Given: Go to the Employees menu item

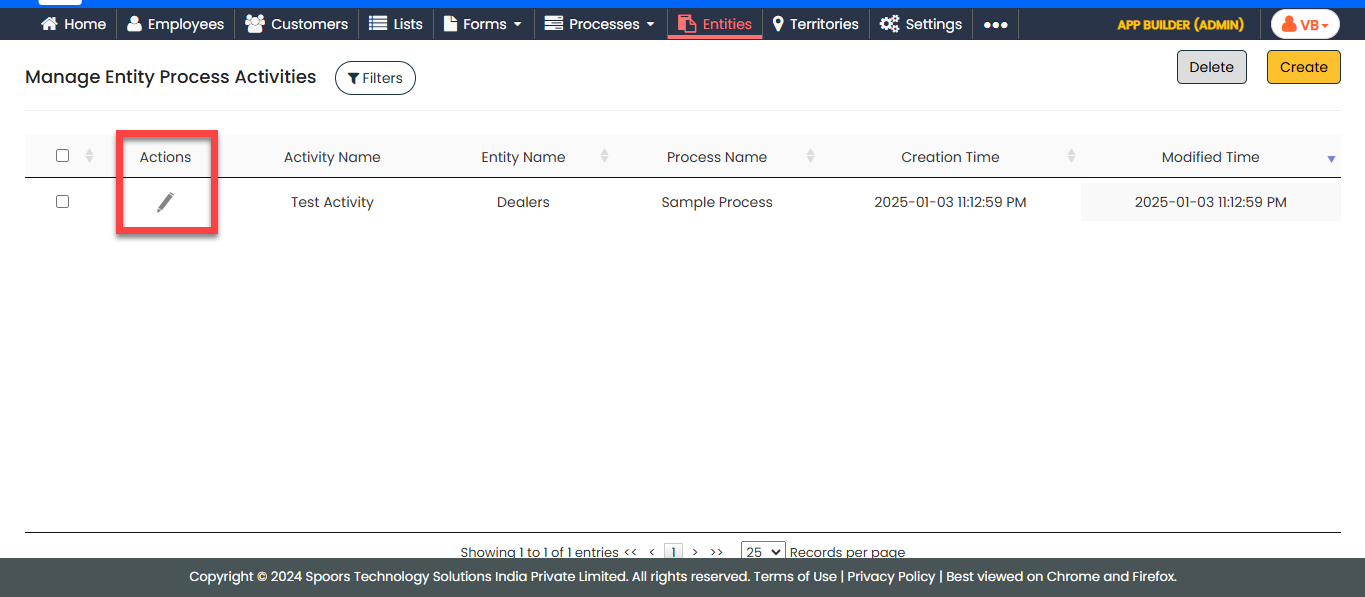Looking at the screenshot, I should point(176,24).
